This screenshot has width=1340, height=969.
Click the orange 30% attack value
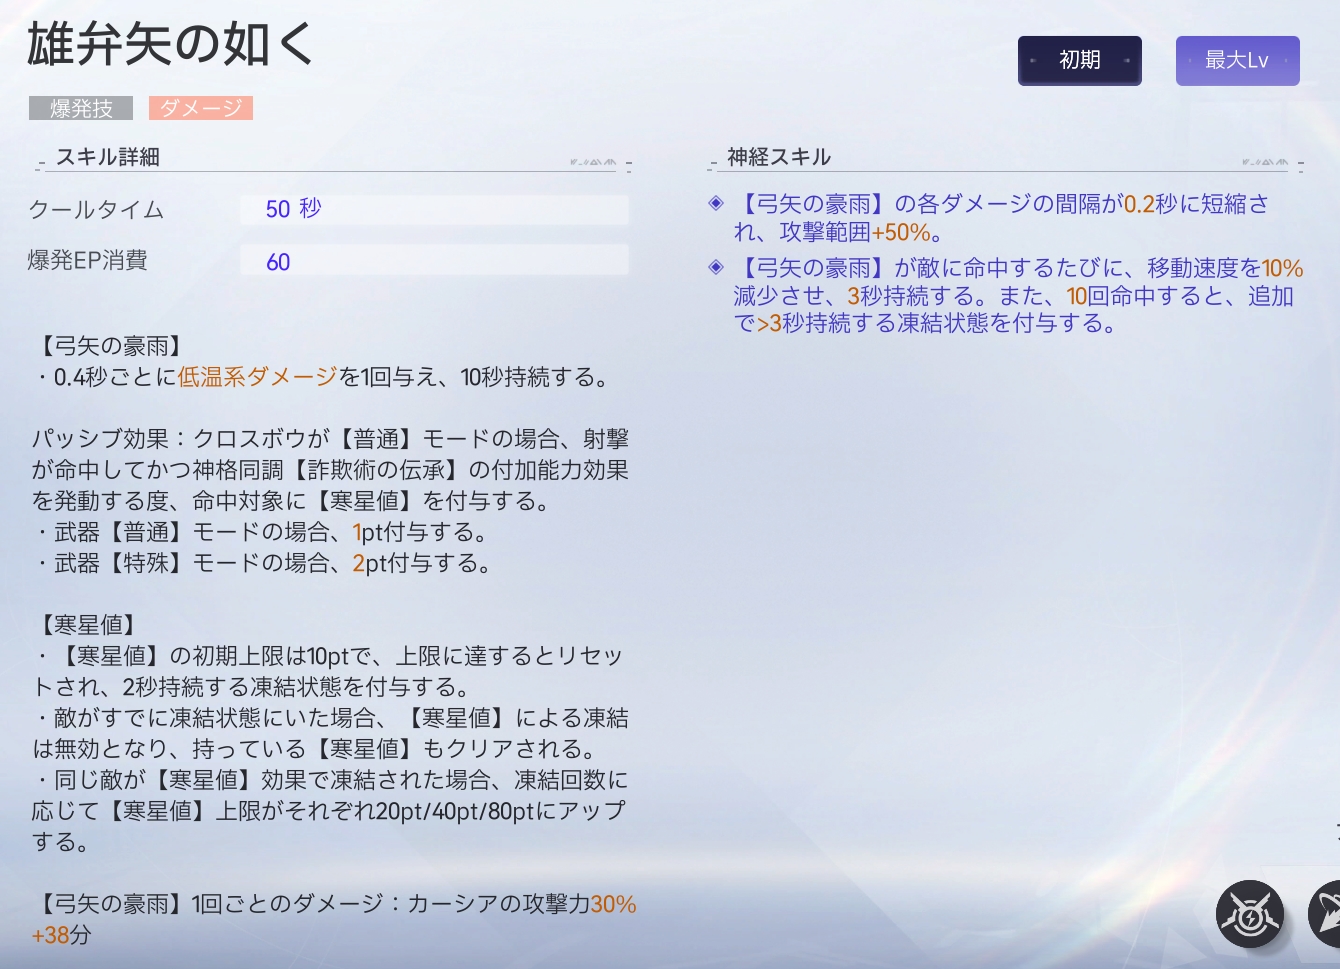(613, 904)
